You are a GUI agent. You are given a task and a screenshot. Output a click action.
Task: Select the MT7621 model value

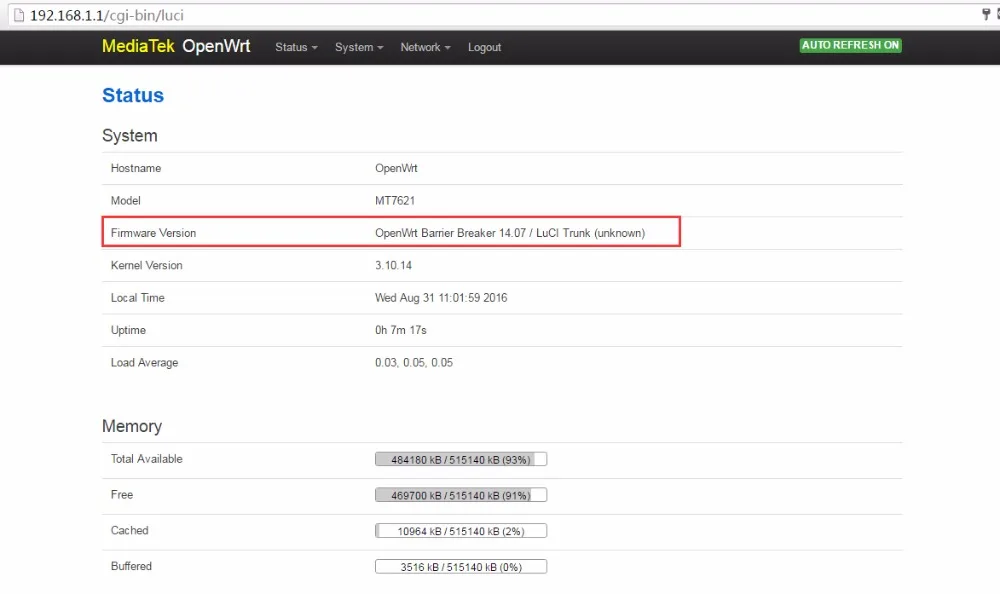[x=395, y=200]
